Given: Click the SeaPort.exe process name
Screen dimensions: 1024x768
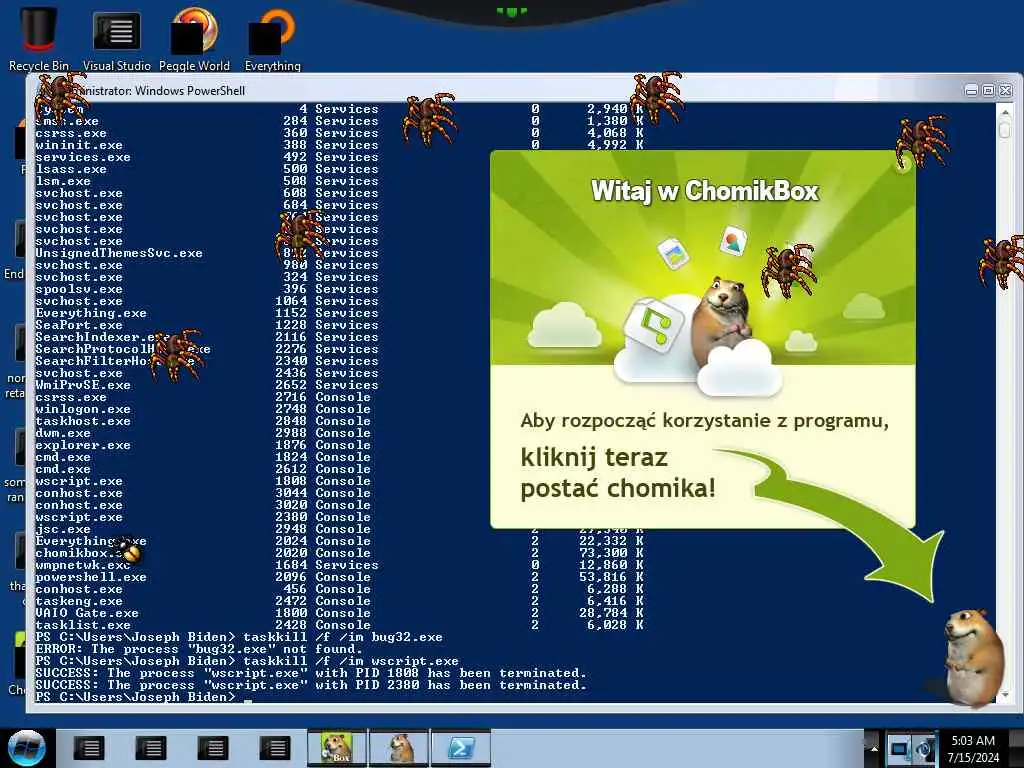Looking at the screenshot, I should click(79, 325).
